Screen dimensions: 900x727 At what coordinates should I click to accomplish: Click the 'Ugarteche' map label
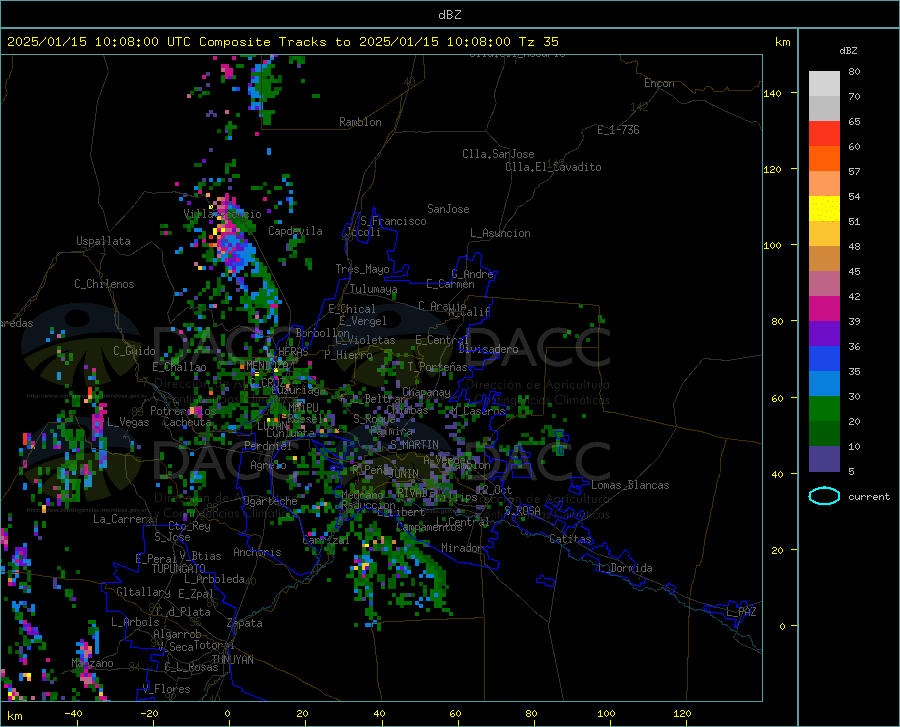270,501
